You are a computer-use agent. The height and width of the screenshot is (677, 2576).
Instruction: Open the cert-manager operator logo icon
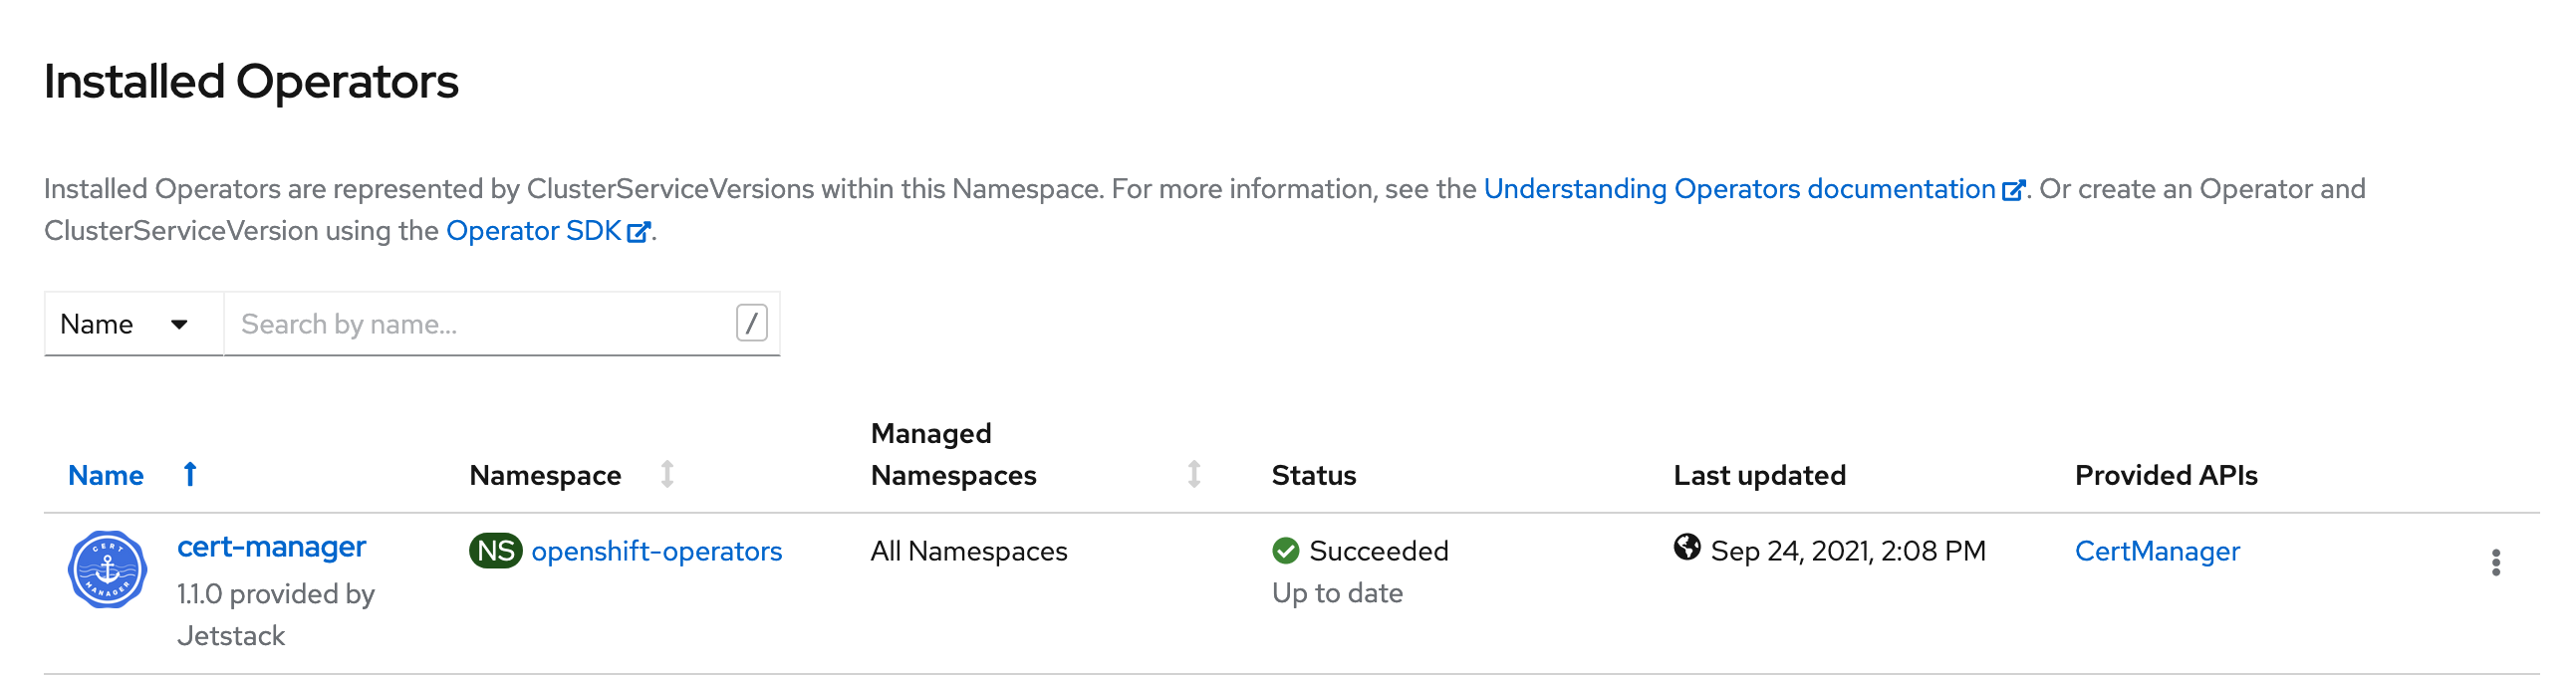tap(108, 569)
